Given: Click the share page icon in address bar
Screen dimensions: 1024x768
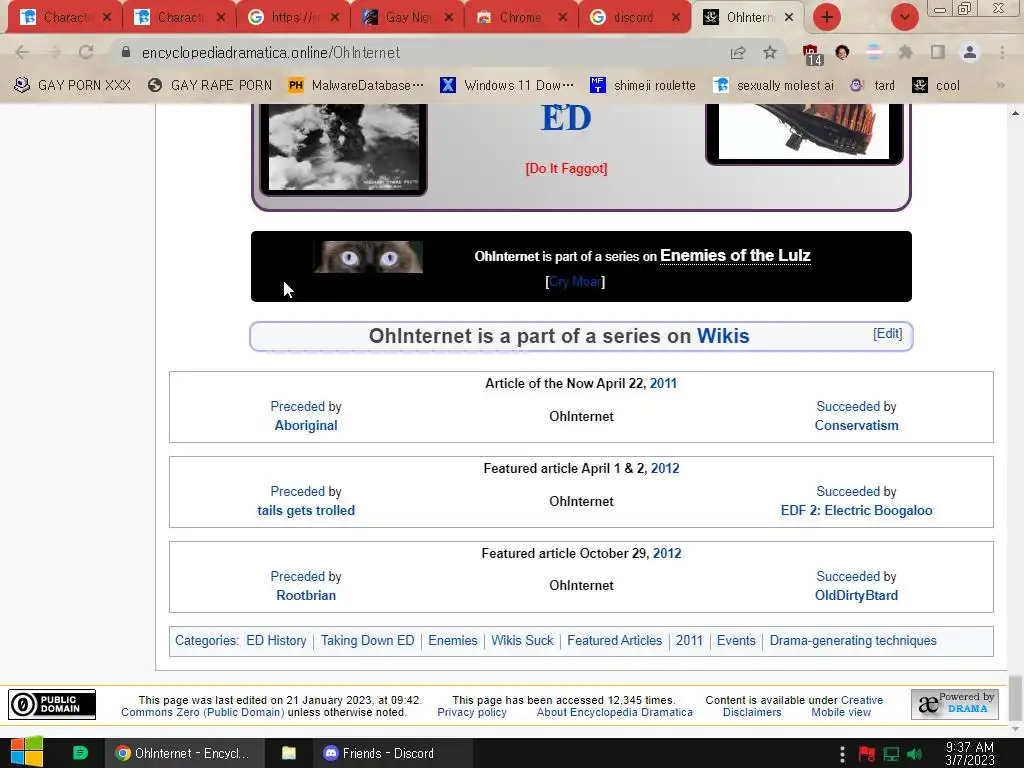Looking at the screenshot, I should click(738, 52).
